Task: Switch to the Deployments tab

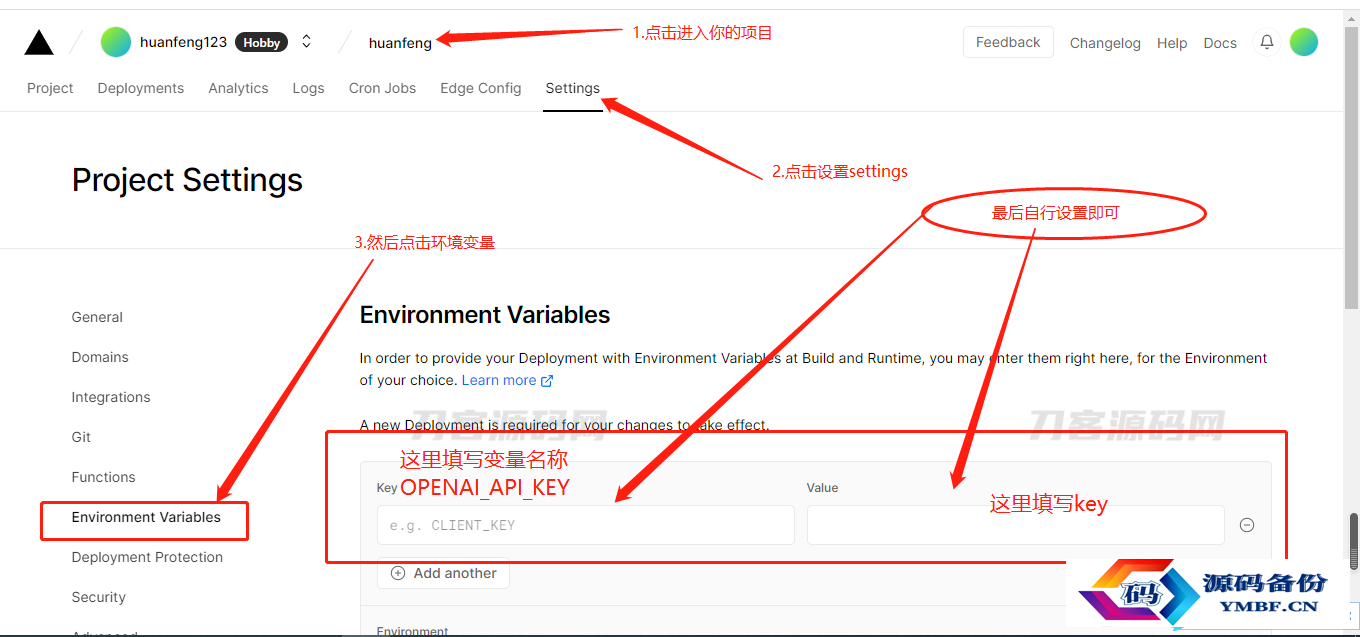Action: coord(141,88)
